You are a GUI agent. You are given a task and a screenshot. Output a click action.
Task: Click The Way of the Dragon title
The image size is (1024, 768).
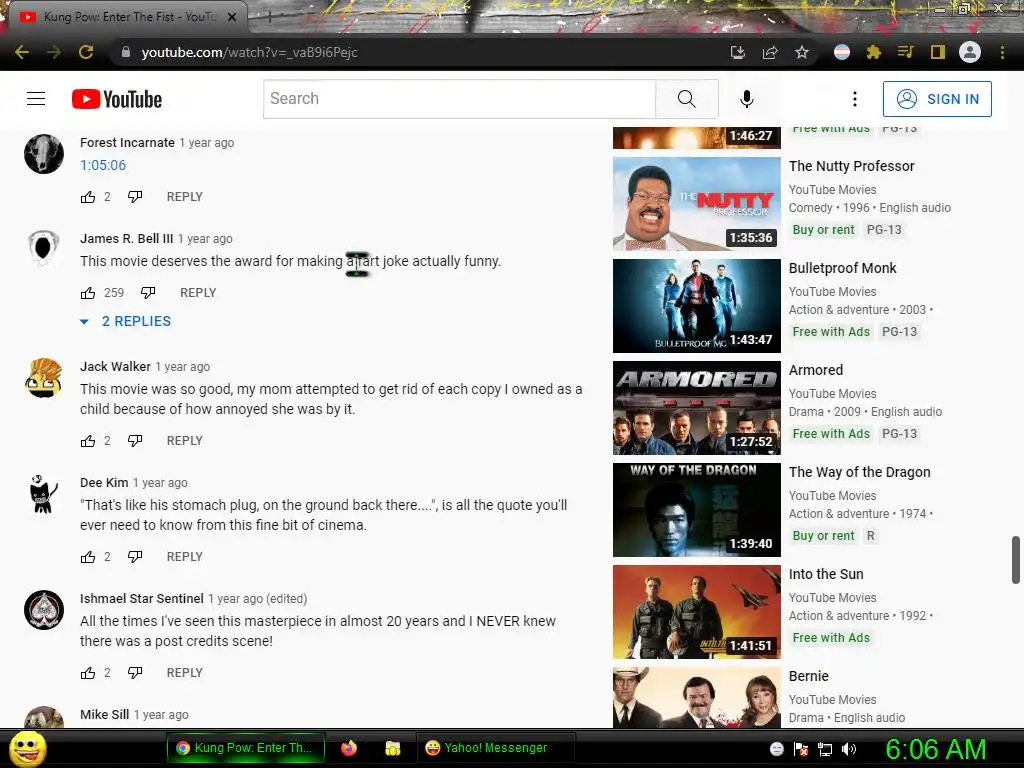point(859,472)
